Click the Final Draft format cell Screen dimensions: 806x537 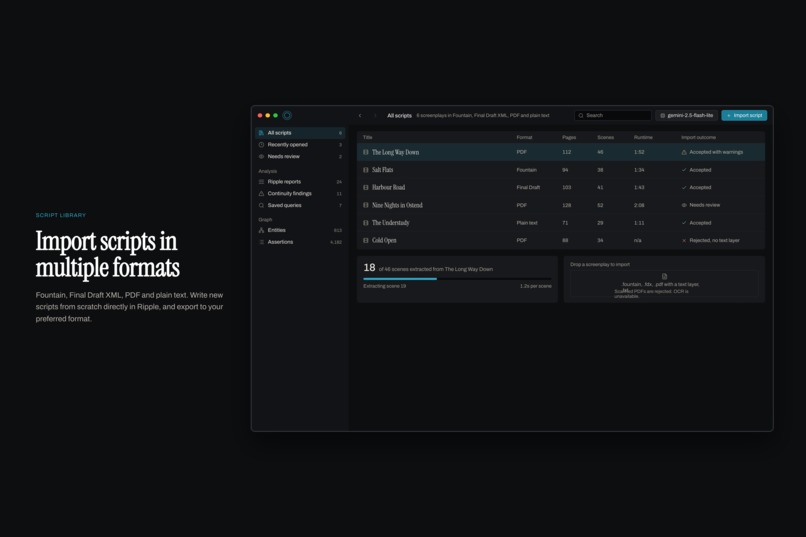(x=528, y=188)
